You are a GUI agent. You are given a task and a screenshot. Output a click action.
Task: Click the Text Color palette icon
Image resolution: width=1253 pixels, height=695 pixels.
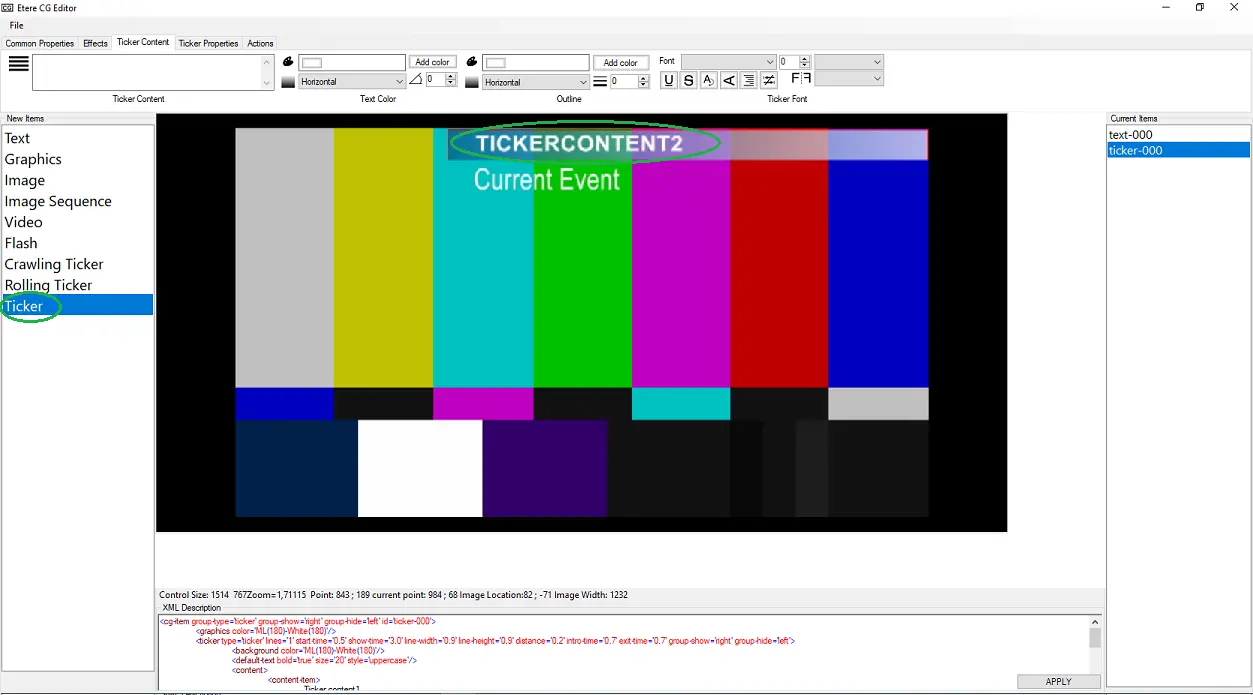click(288, 62)
